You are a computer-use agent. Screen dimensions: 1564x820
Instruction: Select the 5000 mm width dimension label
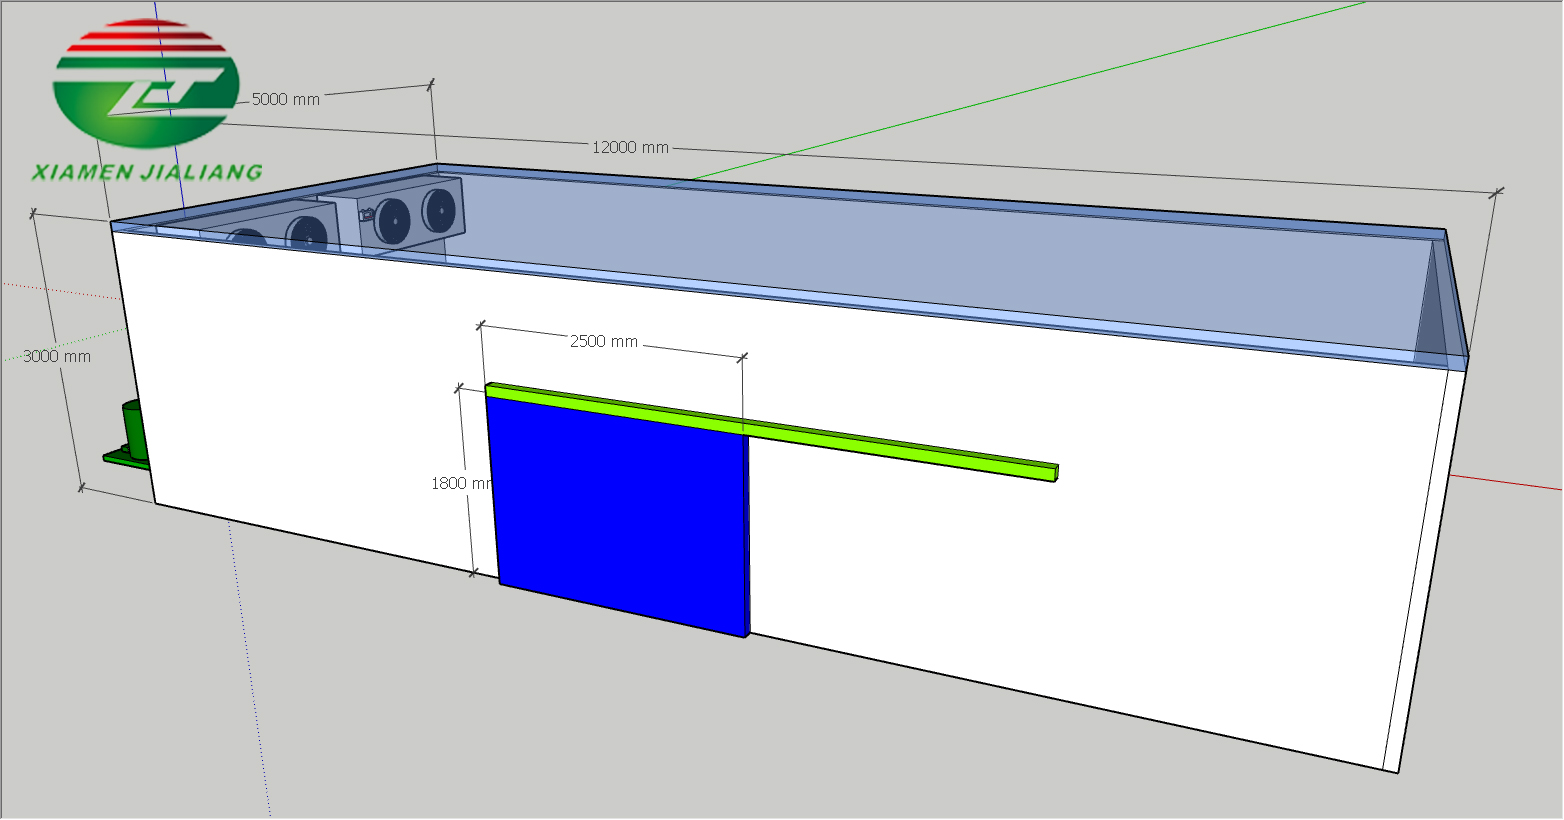click(285, 99)
